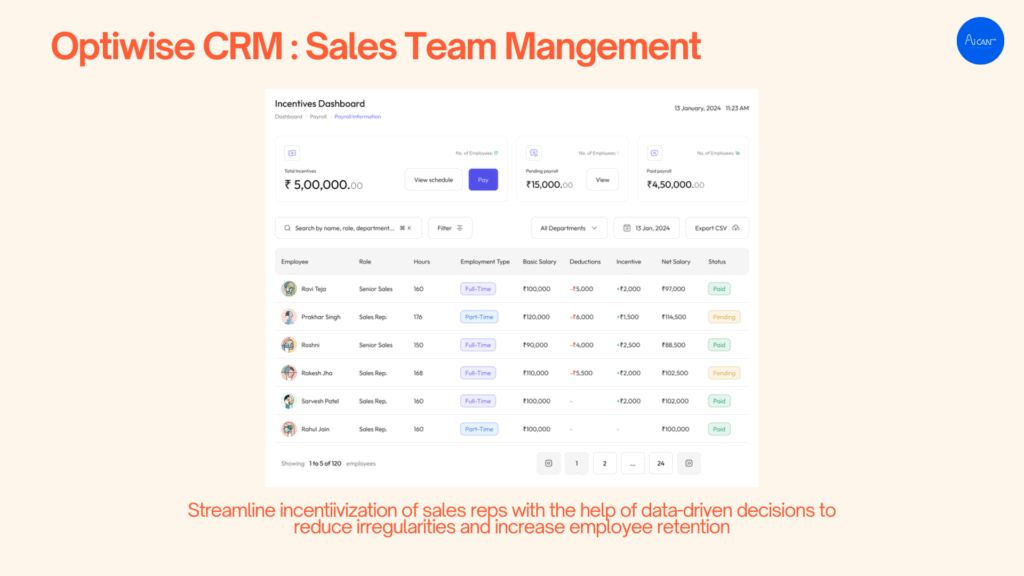The image size is (1024, 576).
Task: Click the View schedule button
Action: (433, 180)
